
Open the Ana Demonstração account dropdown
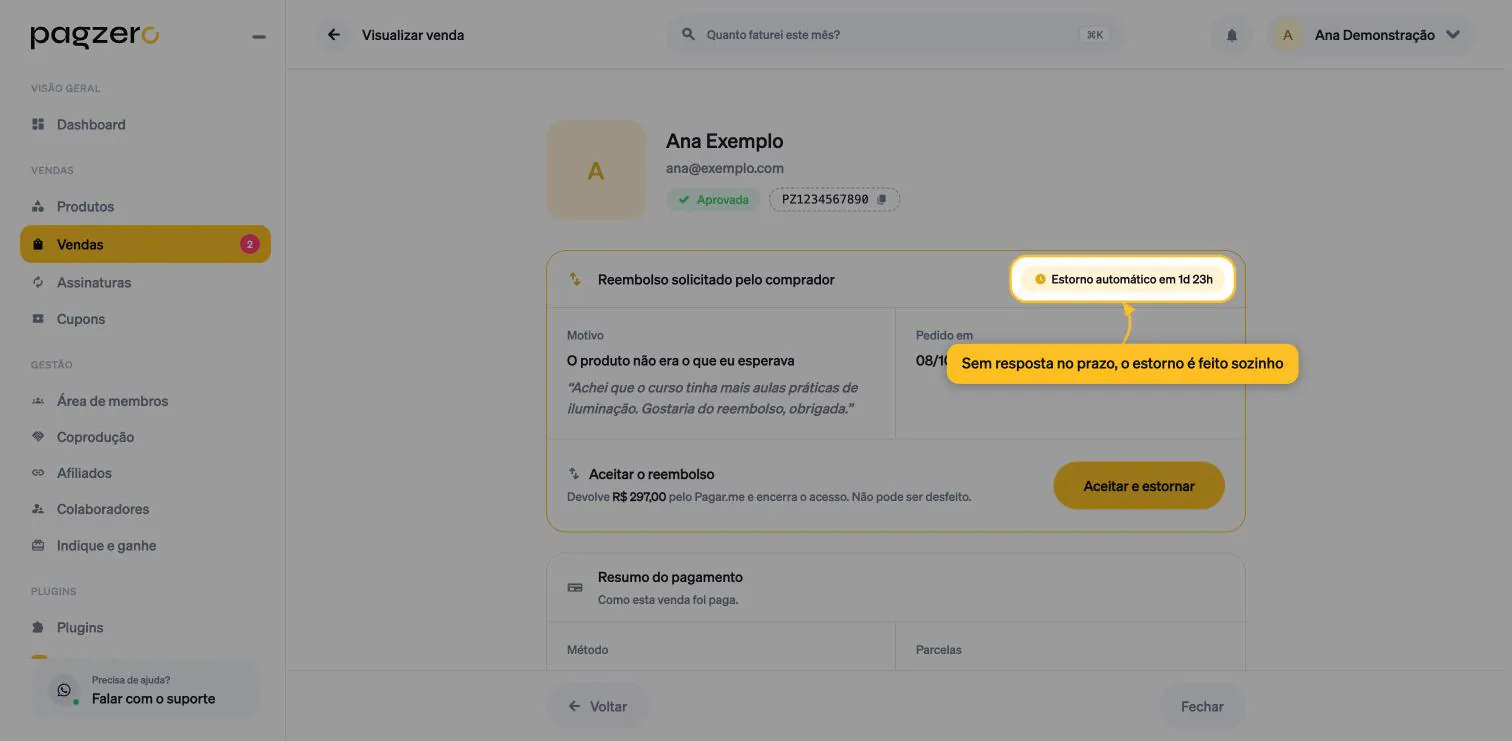[x=1370, y=35]
